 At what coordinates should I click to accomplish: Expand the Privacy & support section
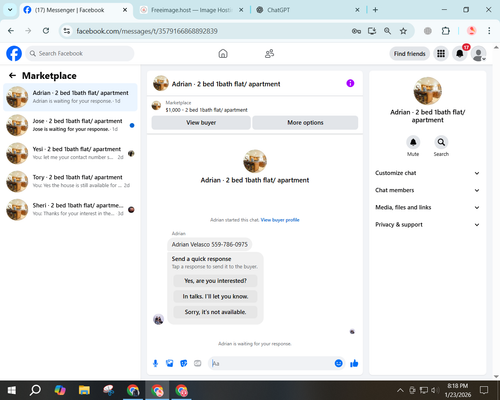(427, 225)
